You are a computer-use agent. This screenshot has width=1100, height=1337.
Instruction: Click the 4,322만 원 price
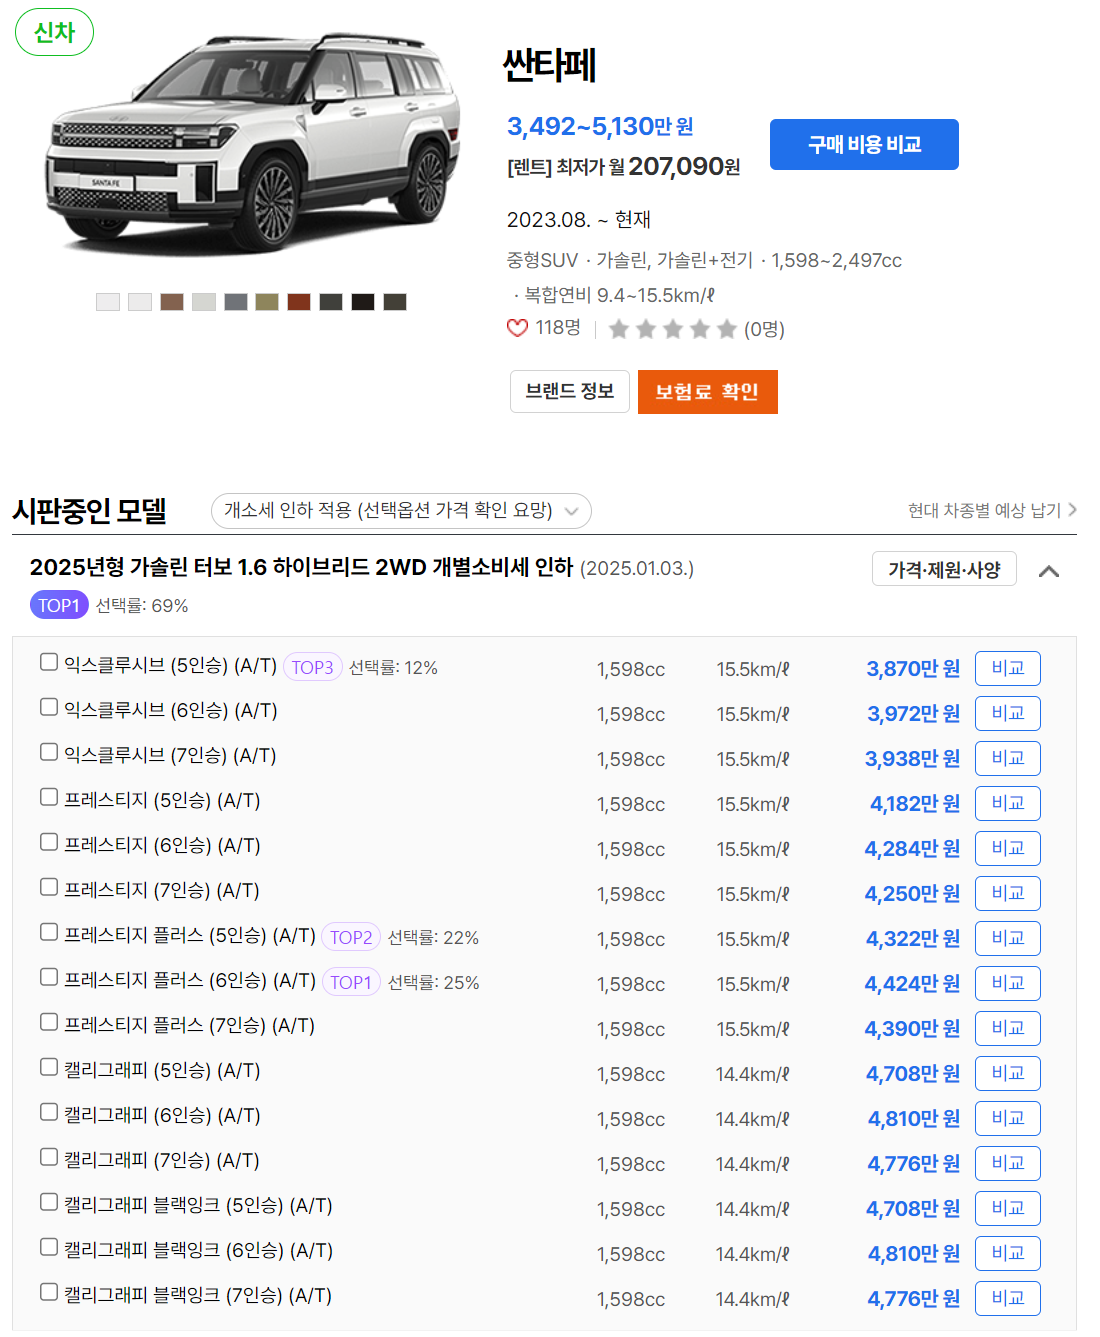913,938
